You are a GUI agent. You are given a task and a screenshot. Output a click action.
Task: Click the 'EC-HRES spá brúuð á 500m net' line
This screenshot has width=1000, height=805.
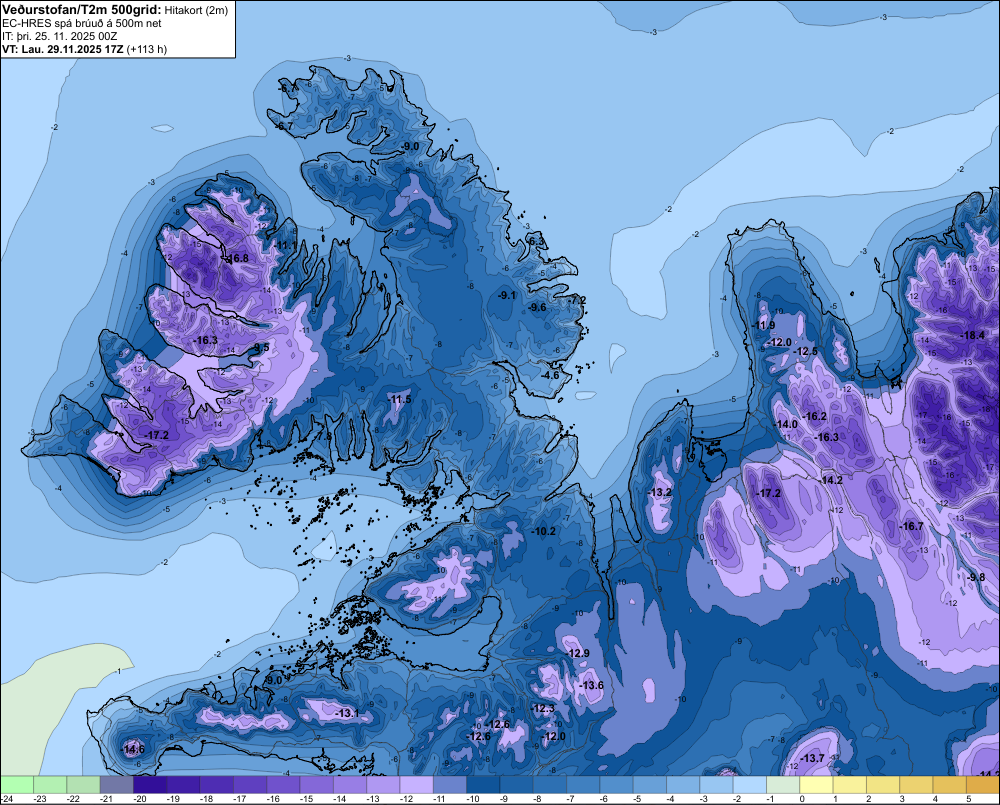click(x=82, y=23)
